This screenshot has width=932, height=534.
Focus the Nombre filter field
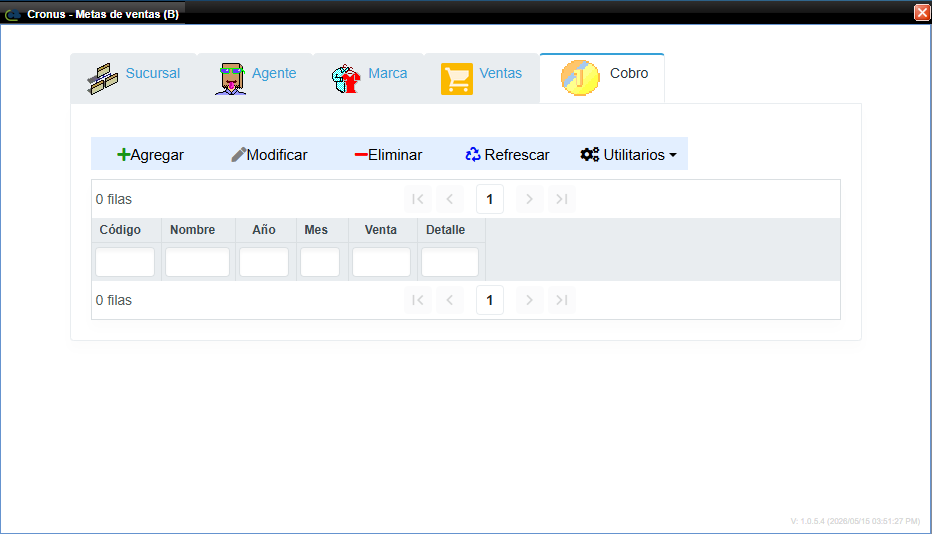click(x=197, y=262)
